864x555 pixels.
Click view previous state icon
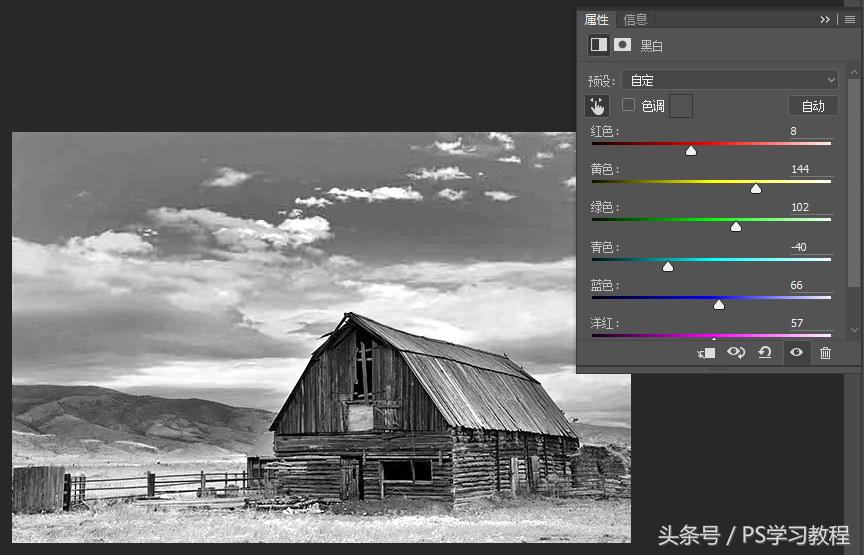(736, 353)
